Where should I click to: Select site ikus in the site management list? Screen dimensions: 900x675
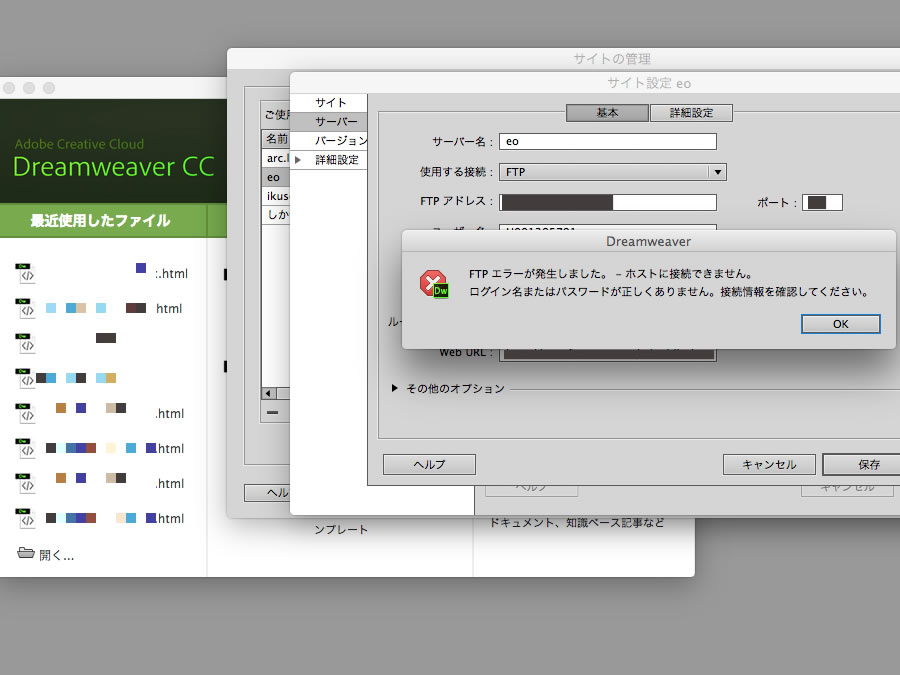276,196
